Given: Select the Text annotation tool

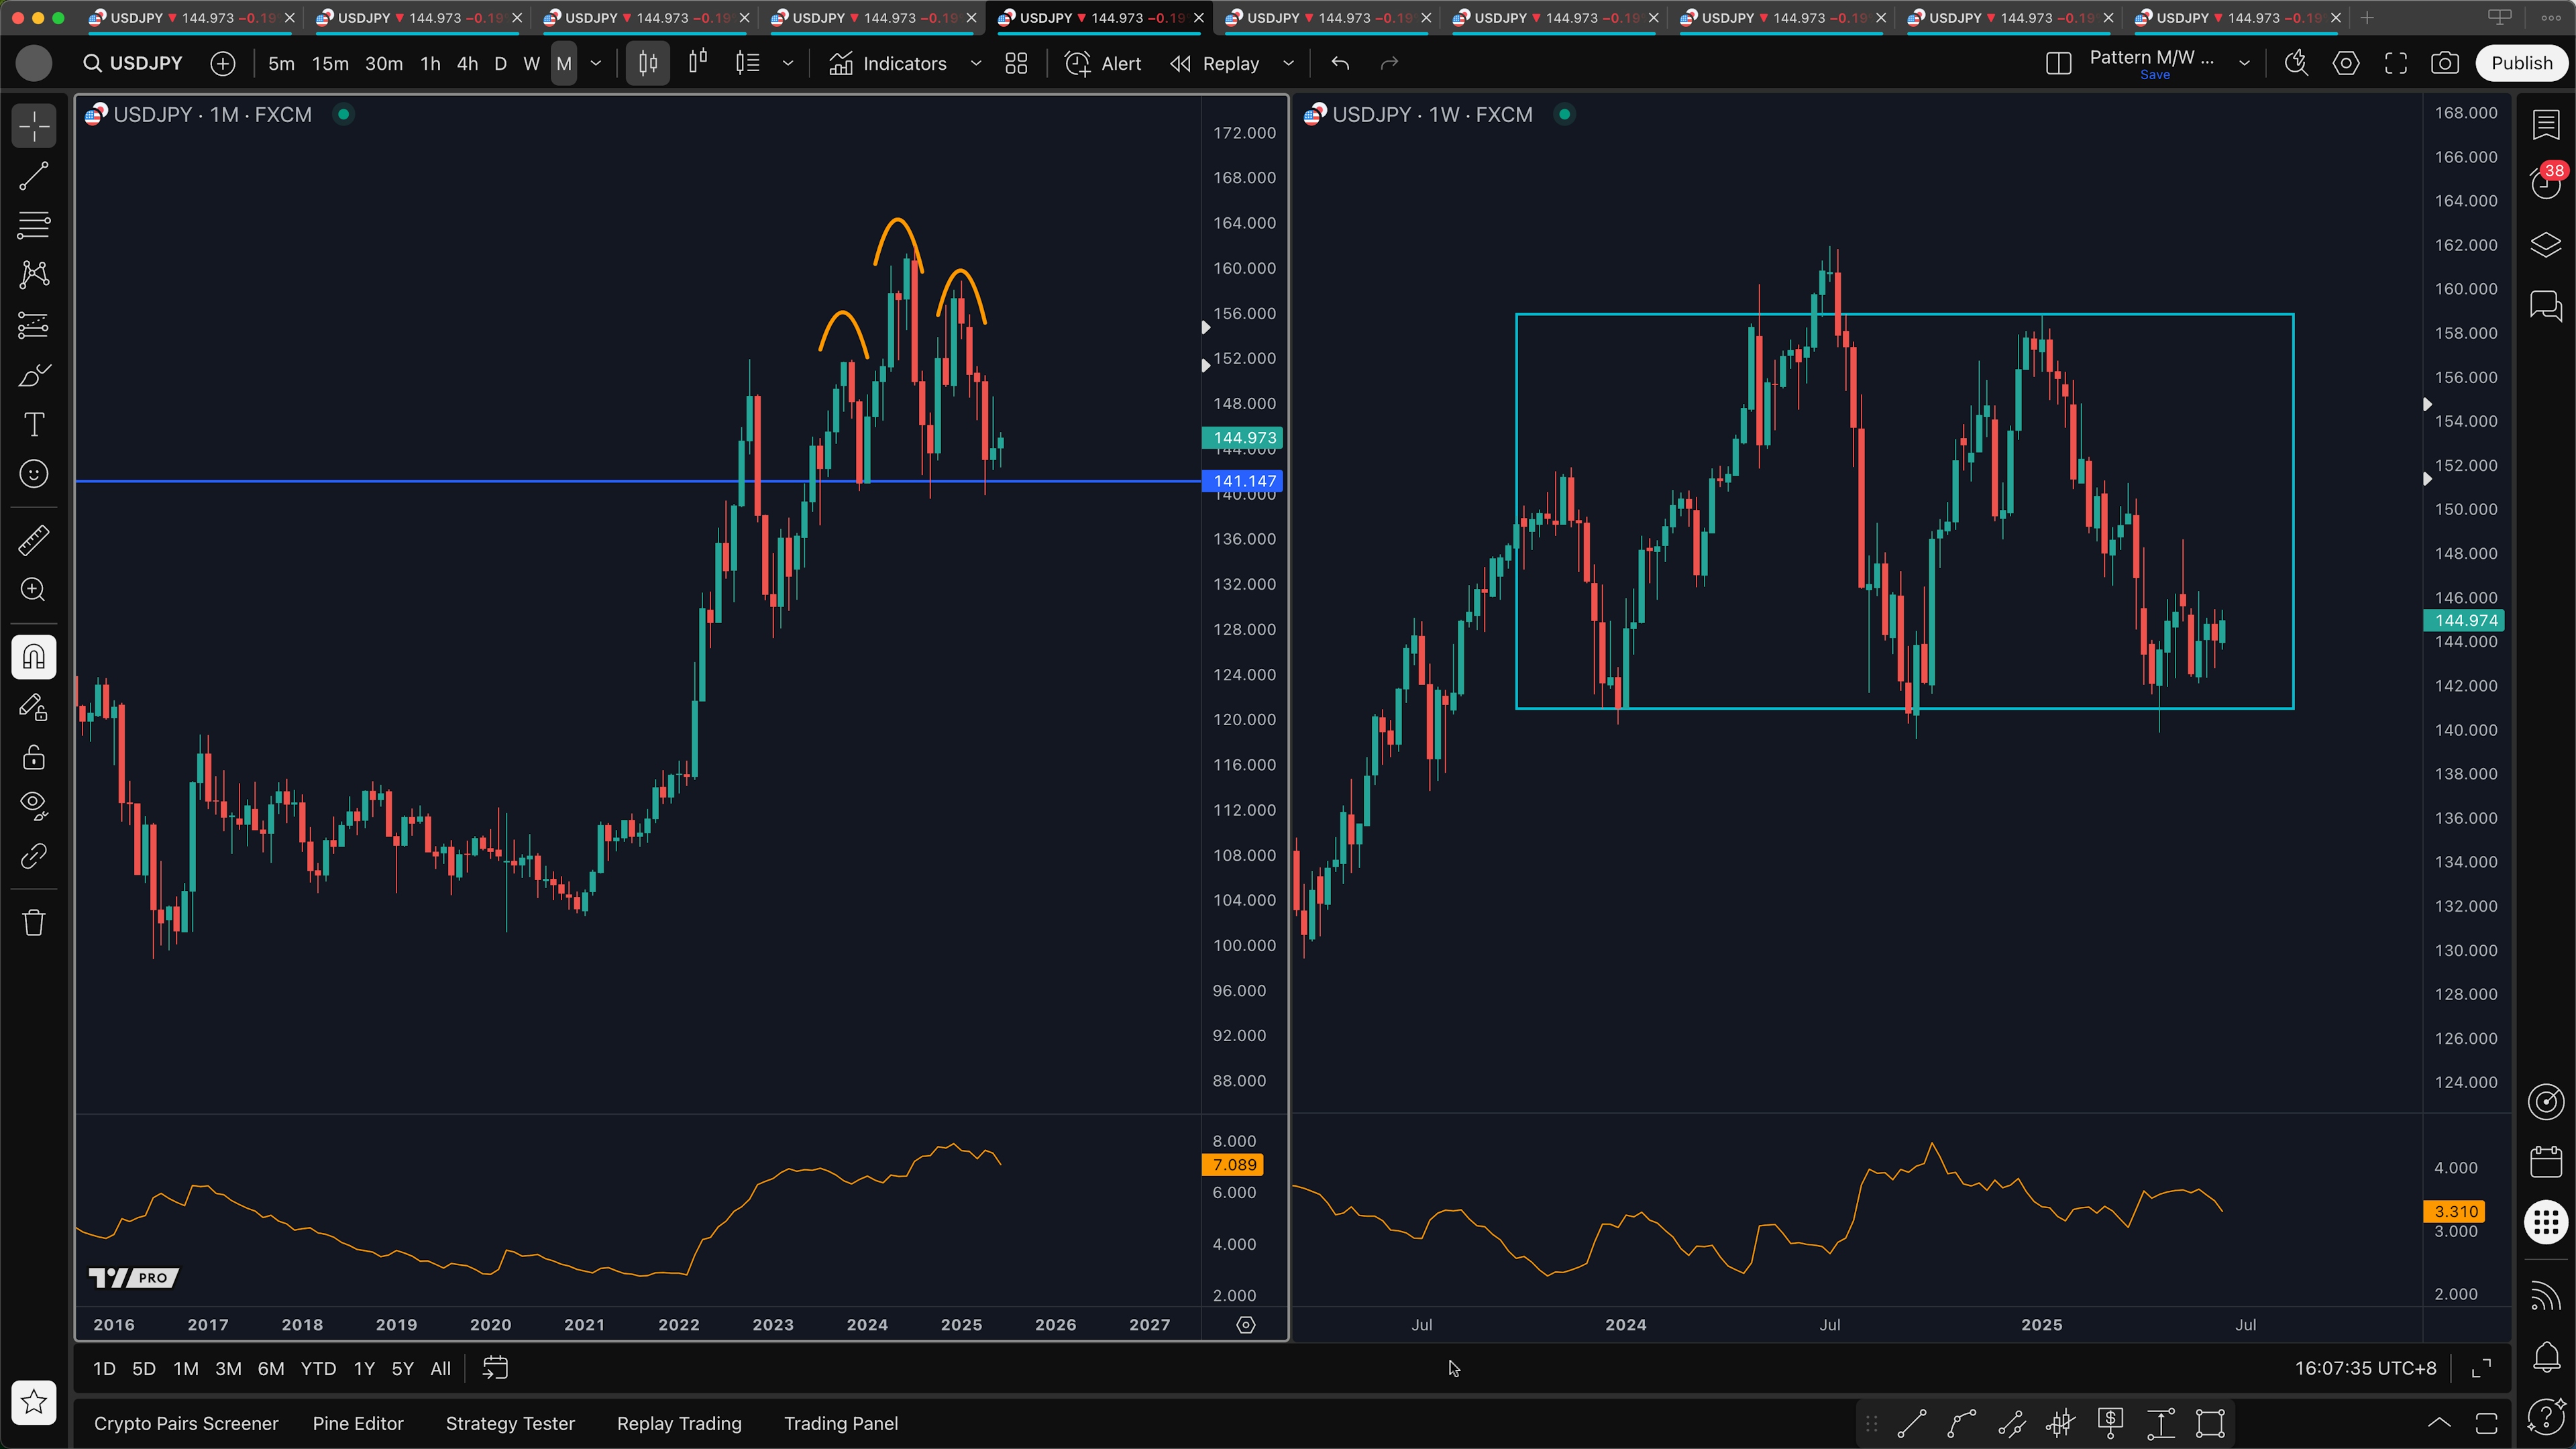Looking at the screenshot, I should 34,424.
